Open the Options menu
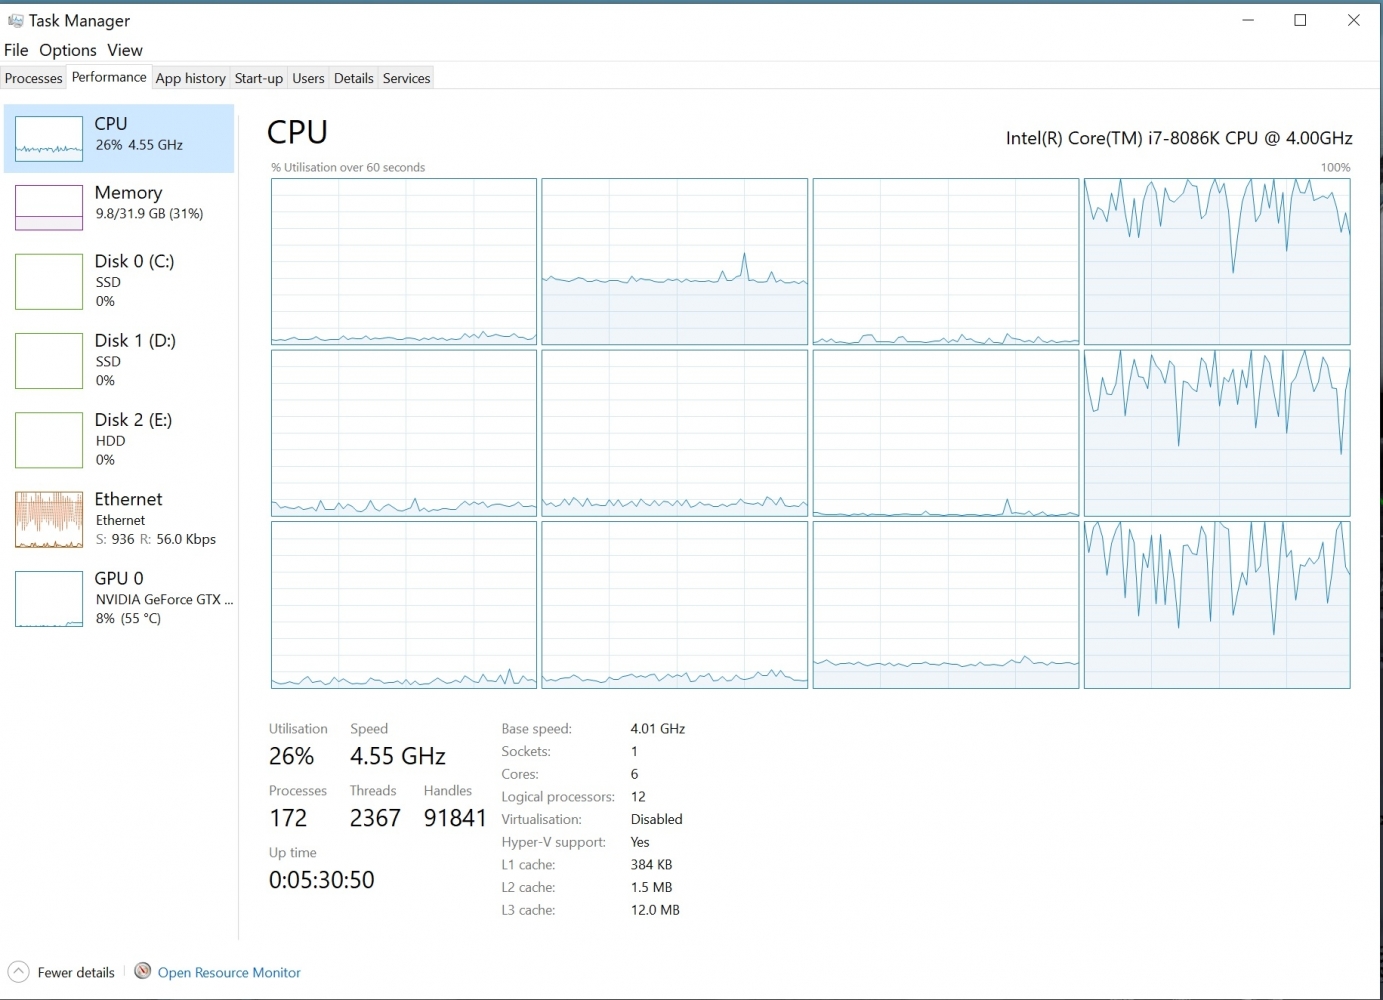1383x1000 pixels. point(68,50)
